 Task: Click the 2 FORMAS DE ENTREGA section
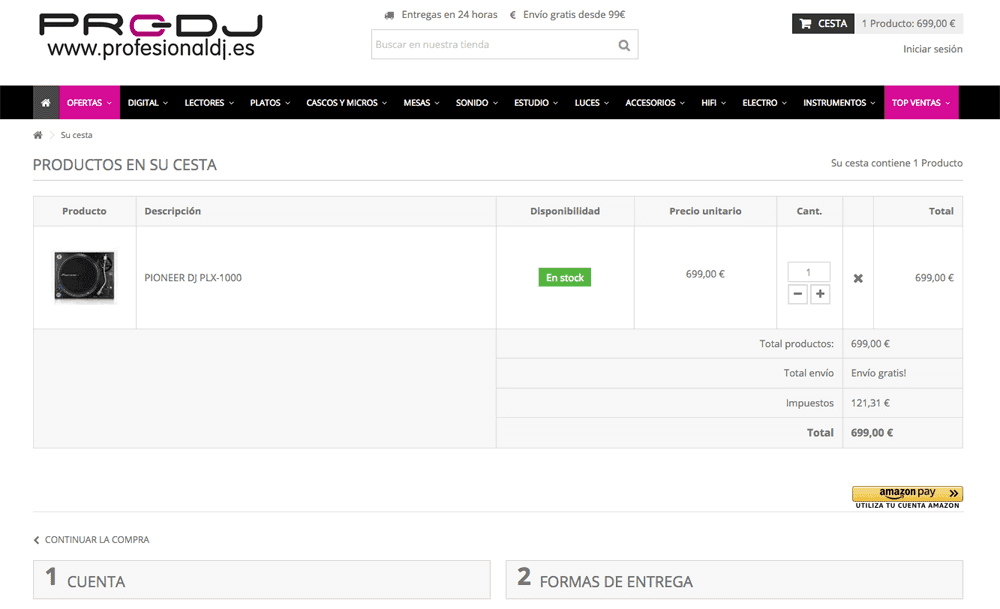(734, 580)
